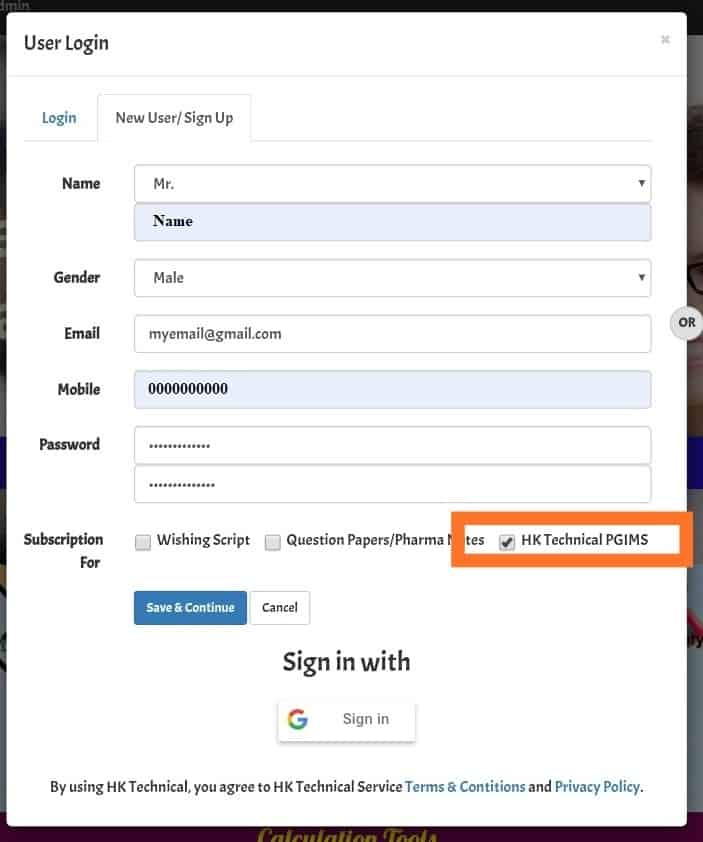Click the Save & Continue button
The height and width of the screenshot is (842, 703).
point(190,607)
